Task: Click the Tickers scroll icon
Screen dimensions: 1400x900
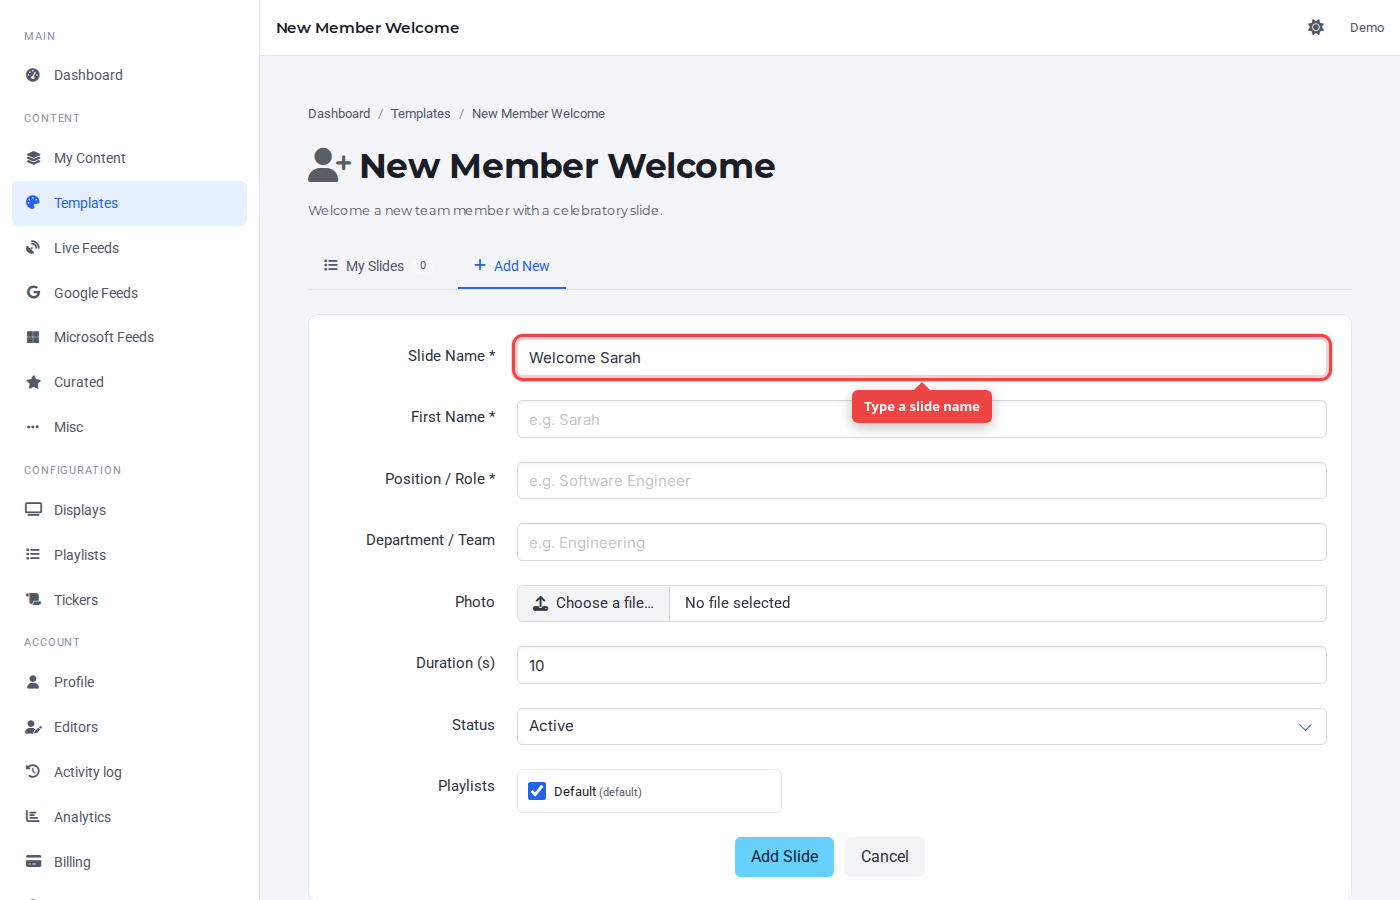Action: pos(33,600)
